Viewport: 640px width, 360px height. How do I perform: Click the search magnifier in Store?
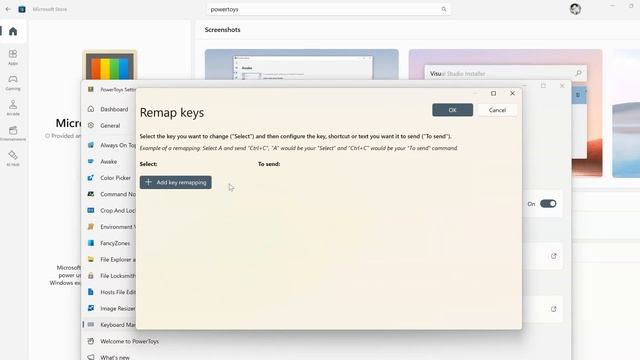[x=444, y=9]
